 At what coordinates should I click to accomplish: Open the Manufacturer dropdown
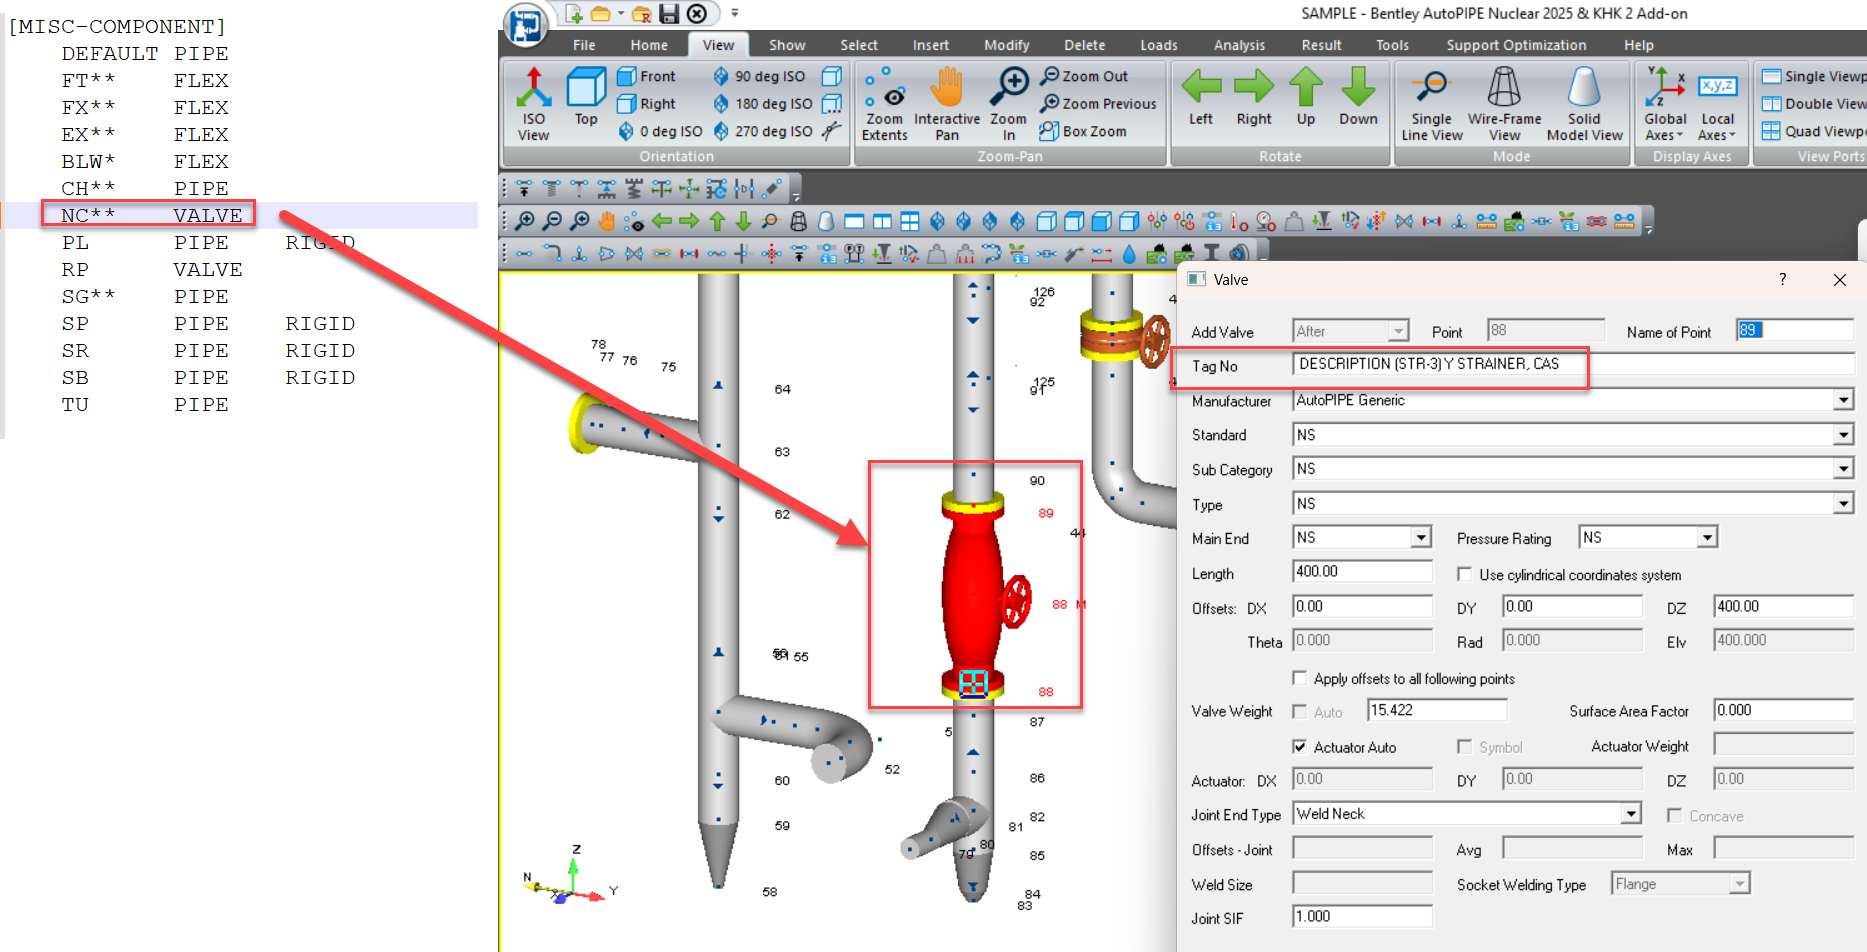(1843, 400)
